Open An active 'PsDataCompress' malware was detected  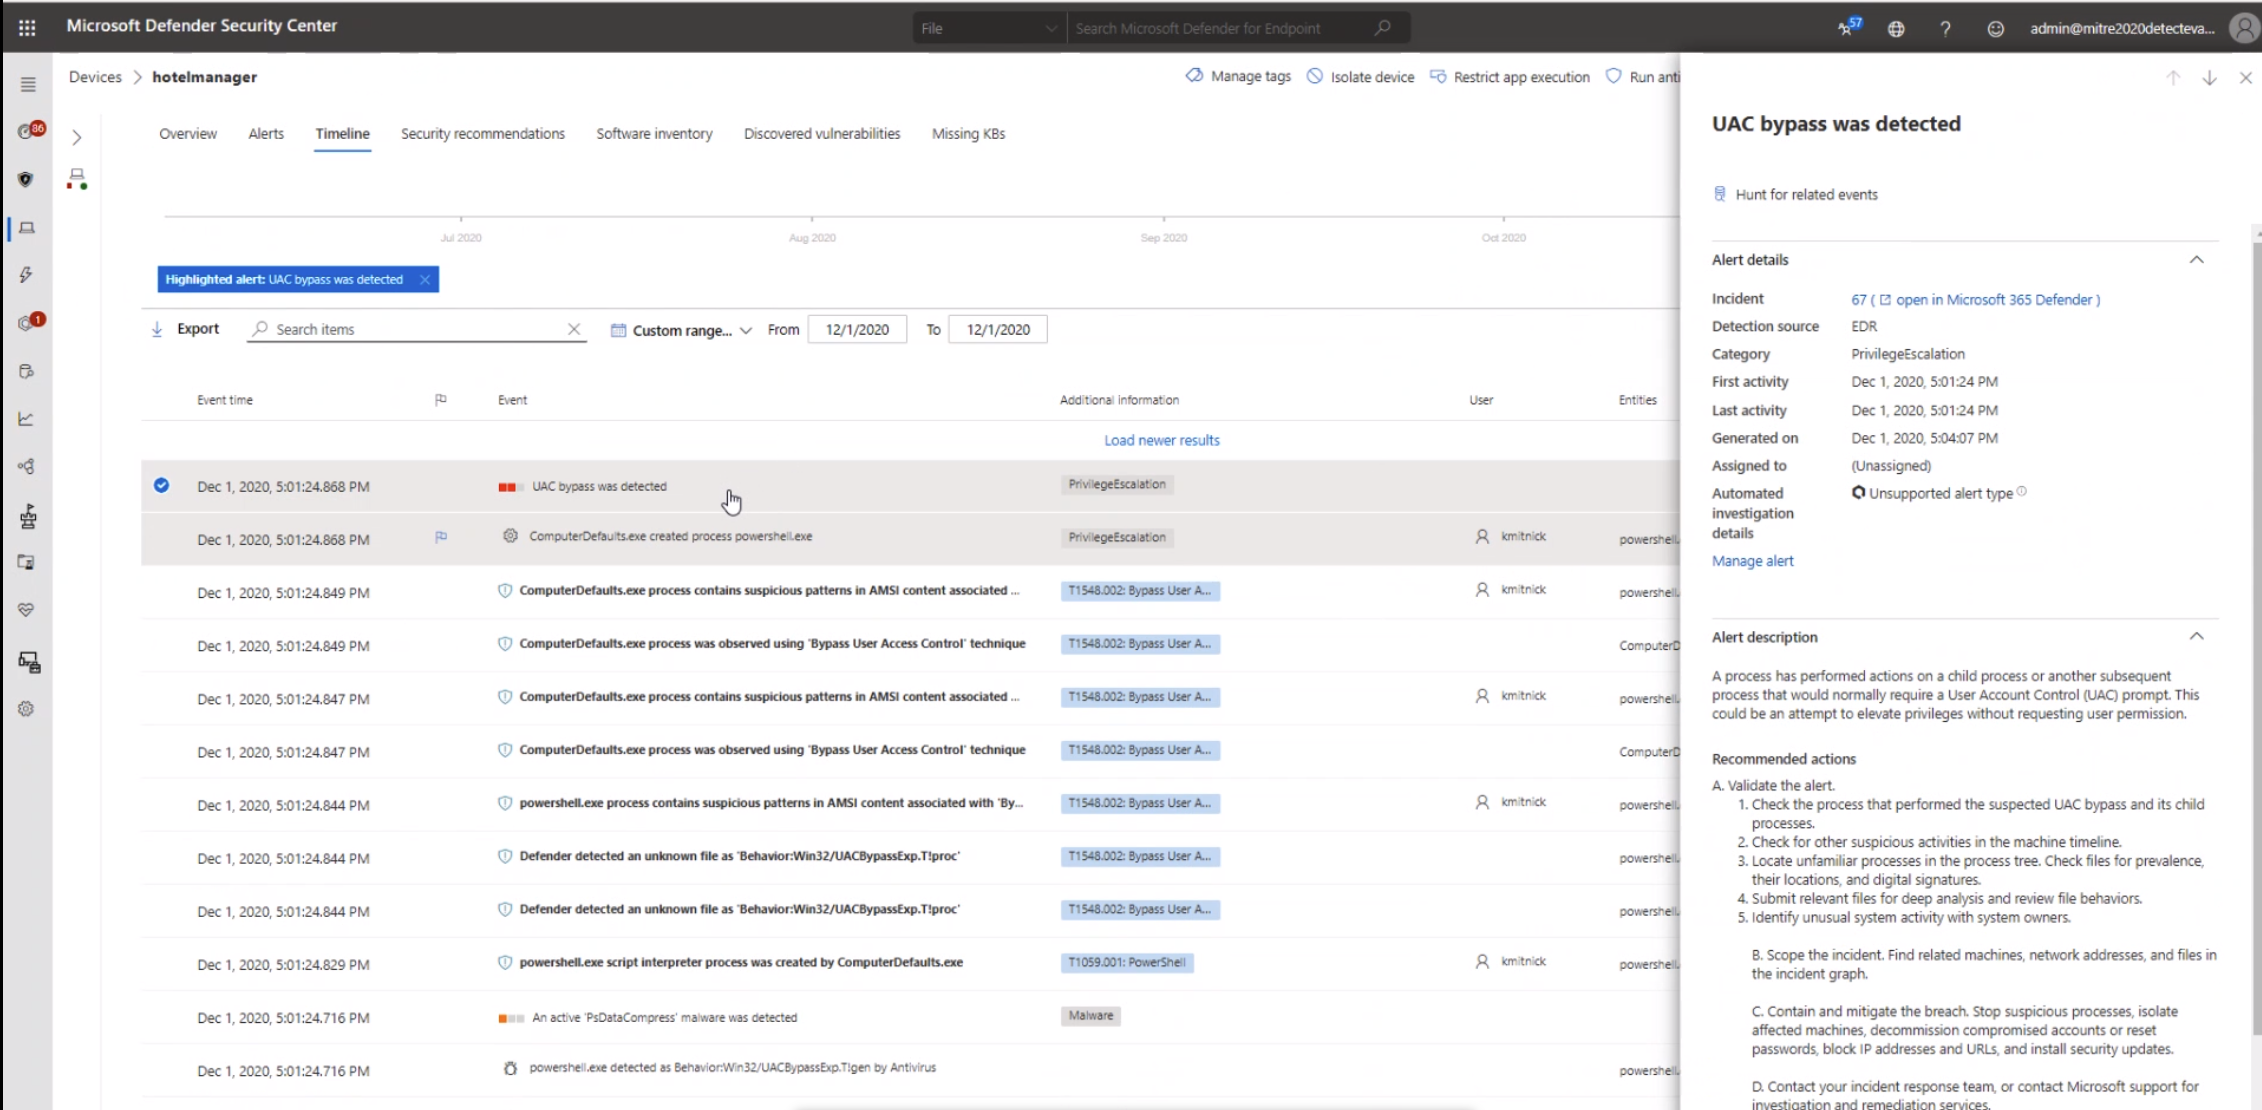click(664, 1018)
